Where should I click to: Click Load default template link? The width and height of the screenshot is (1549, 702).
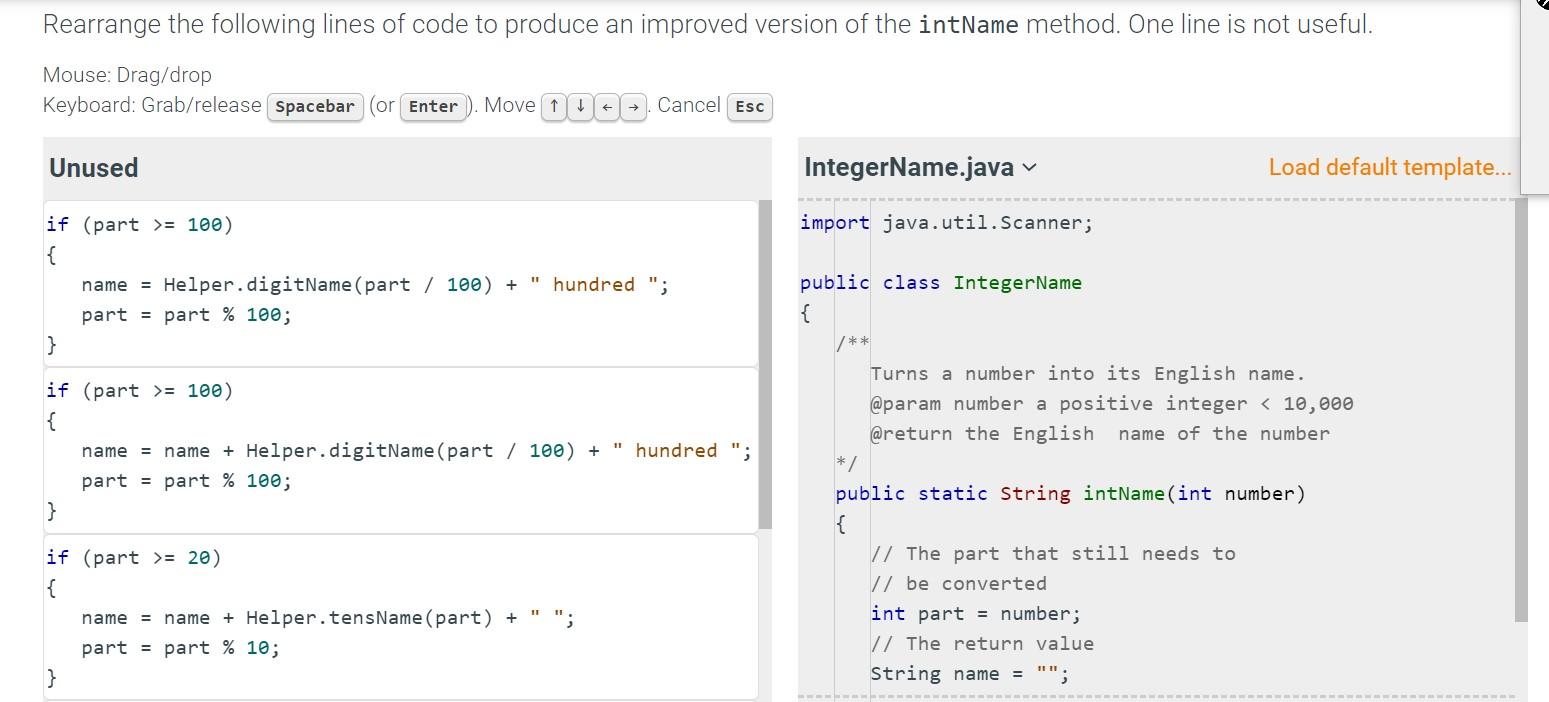coord(1390,167)
